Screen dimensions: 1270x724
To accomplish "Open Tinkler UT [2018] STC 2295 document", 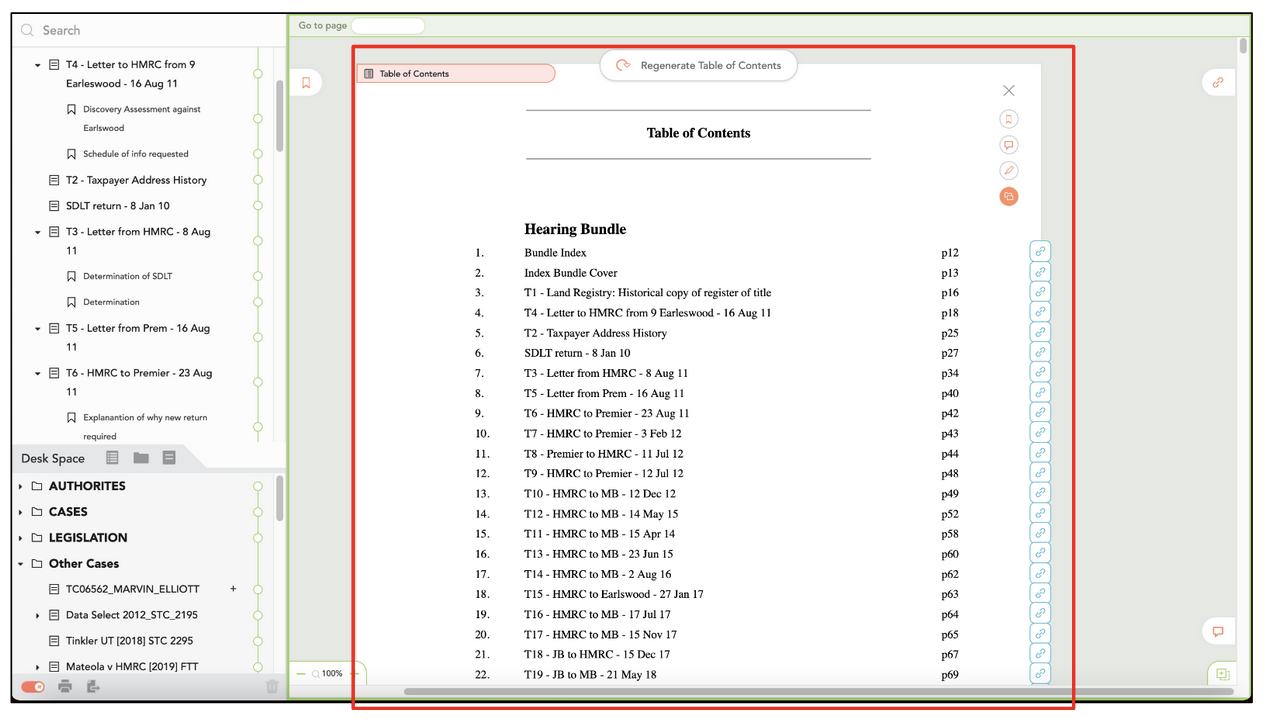I will [129, 641].
